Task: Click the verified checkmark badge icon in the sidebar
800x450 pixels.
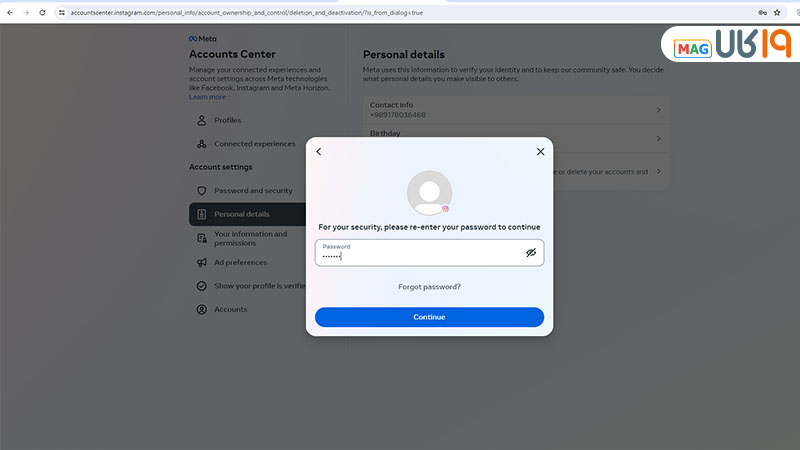Action: pos(202,286)
